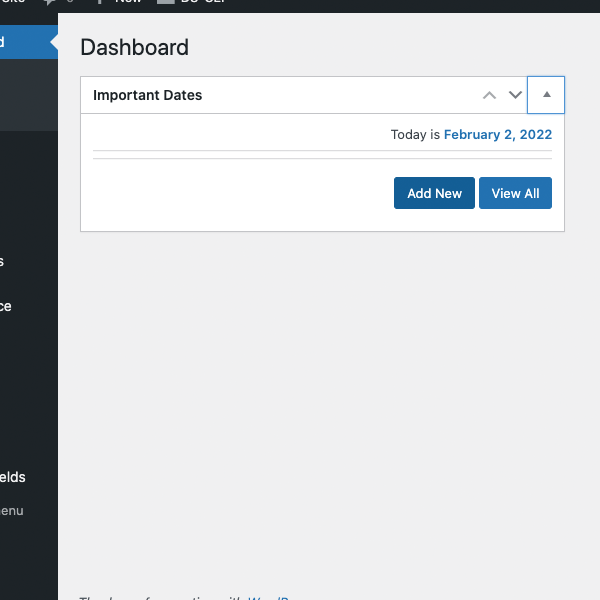Viewport: 600px width, 600px height.
Task: Open the Custom Fields sidebar menu
Action: tap(12, 477)
